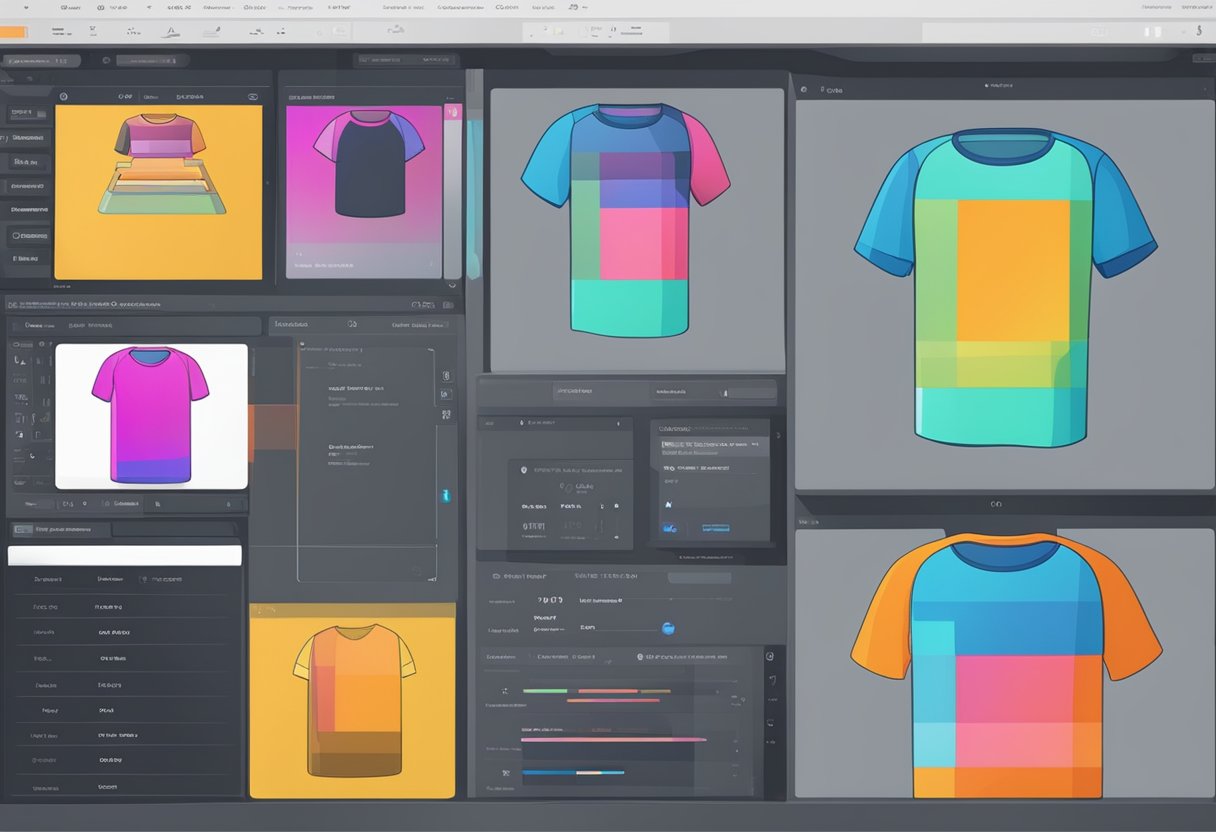Open the first menu in the top menu bar

[70, 6]
